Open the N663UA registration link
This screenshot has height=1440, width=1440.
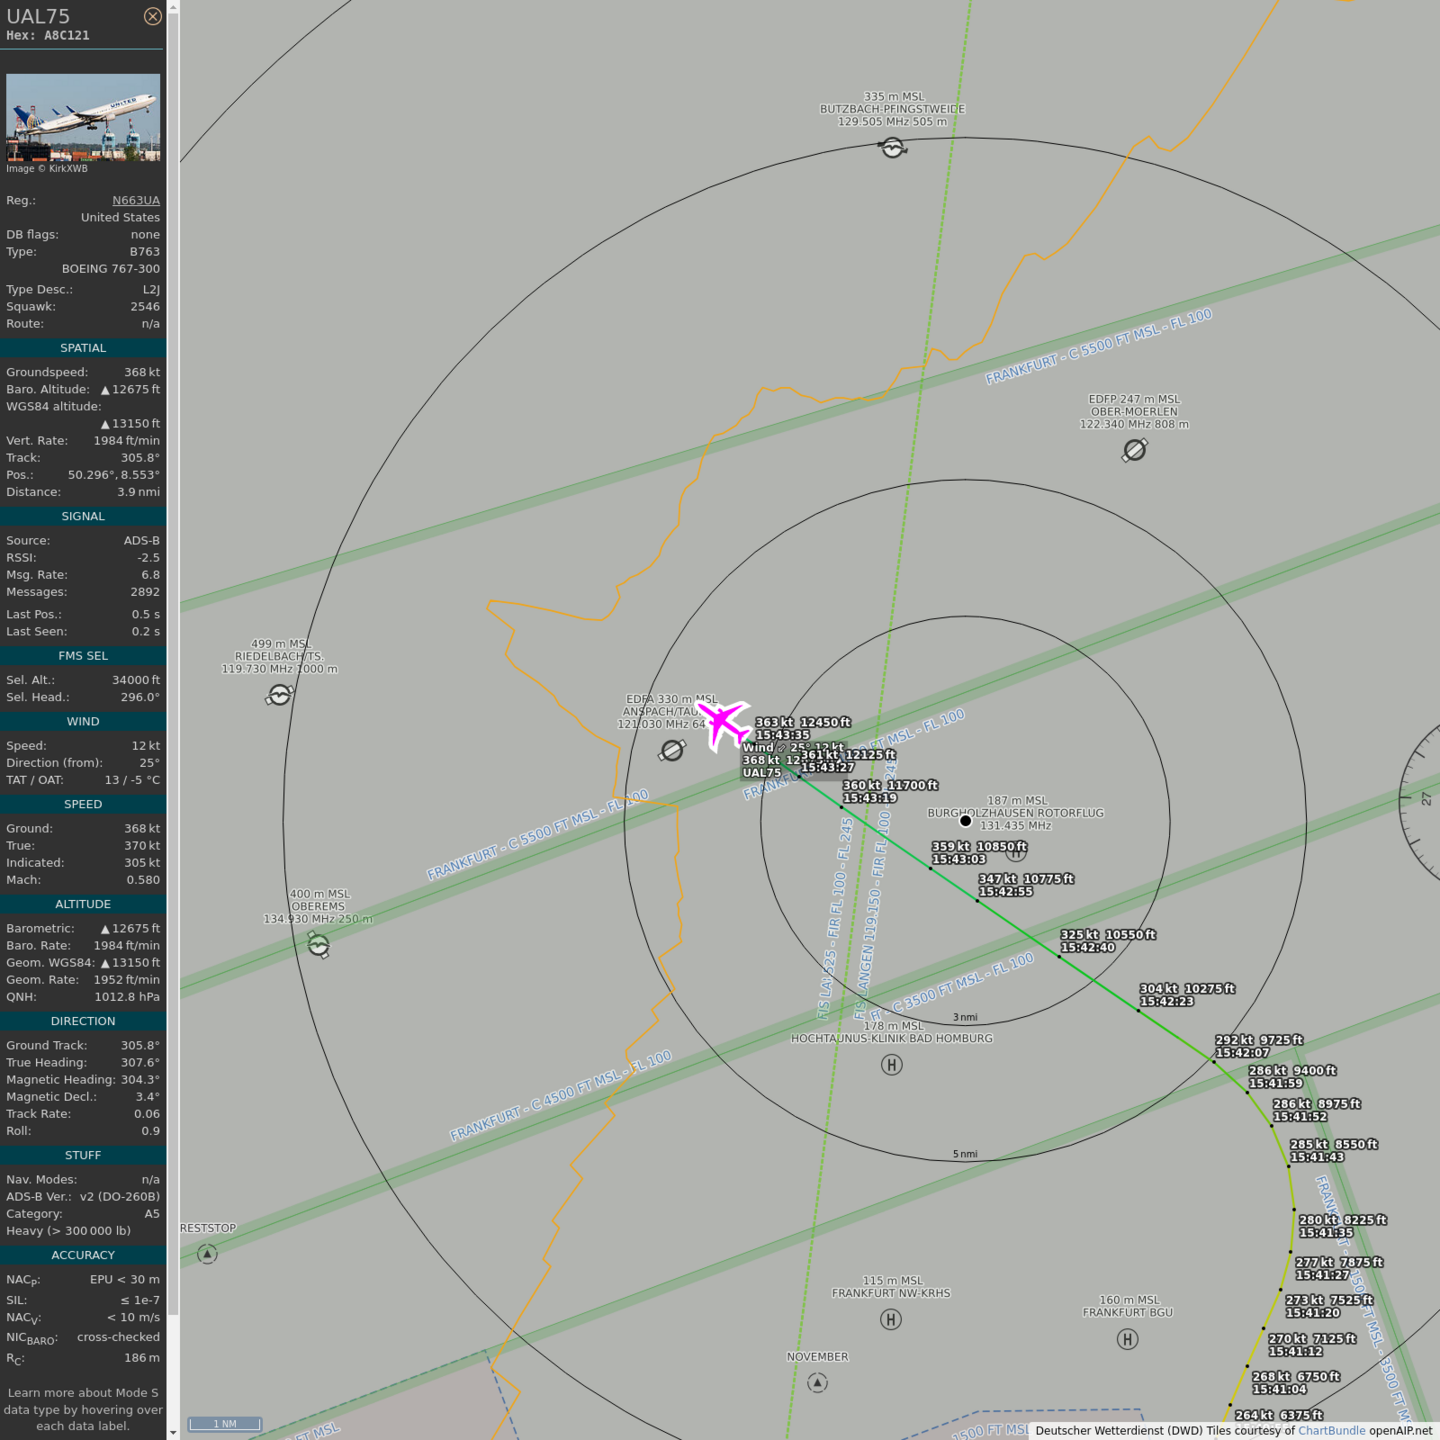click(135, 200)
